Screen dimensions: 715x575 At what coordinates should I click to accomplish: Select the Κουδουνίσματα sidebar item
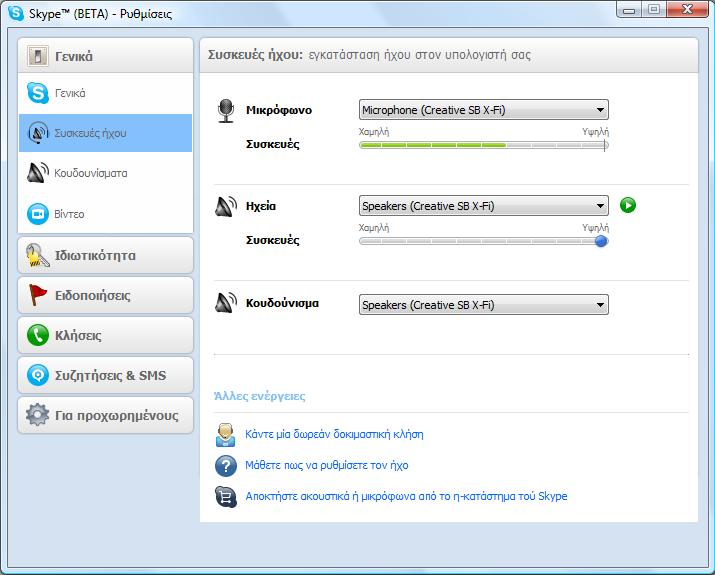pyautogui.click(x=105, y=173)
